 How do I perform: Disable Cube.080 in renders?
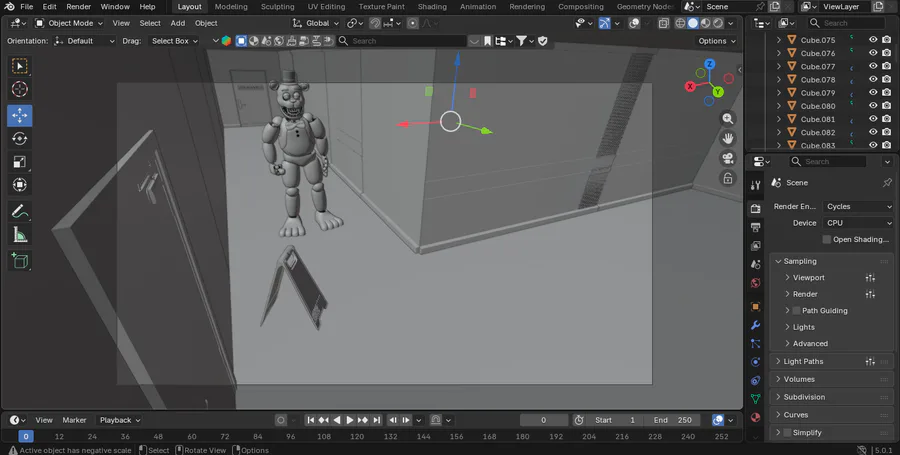point(887,106)
